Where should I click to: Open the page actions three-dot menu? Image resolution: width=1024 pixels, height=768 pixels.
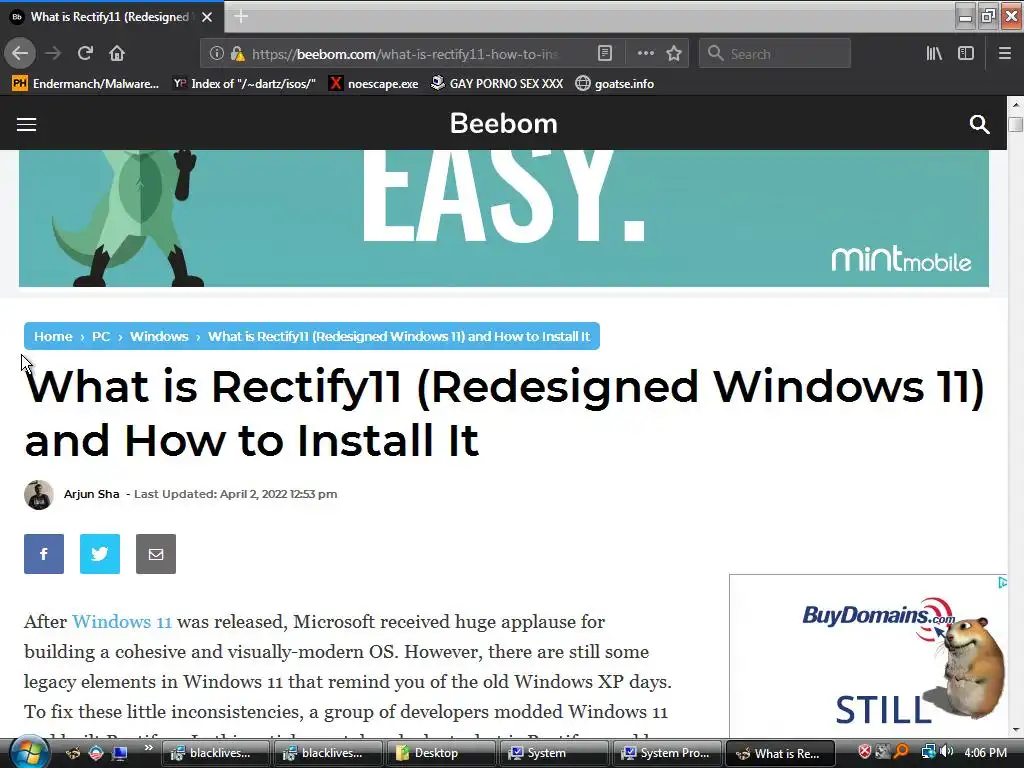coord(645,54)
